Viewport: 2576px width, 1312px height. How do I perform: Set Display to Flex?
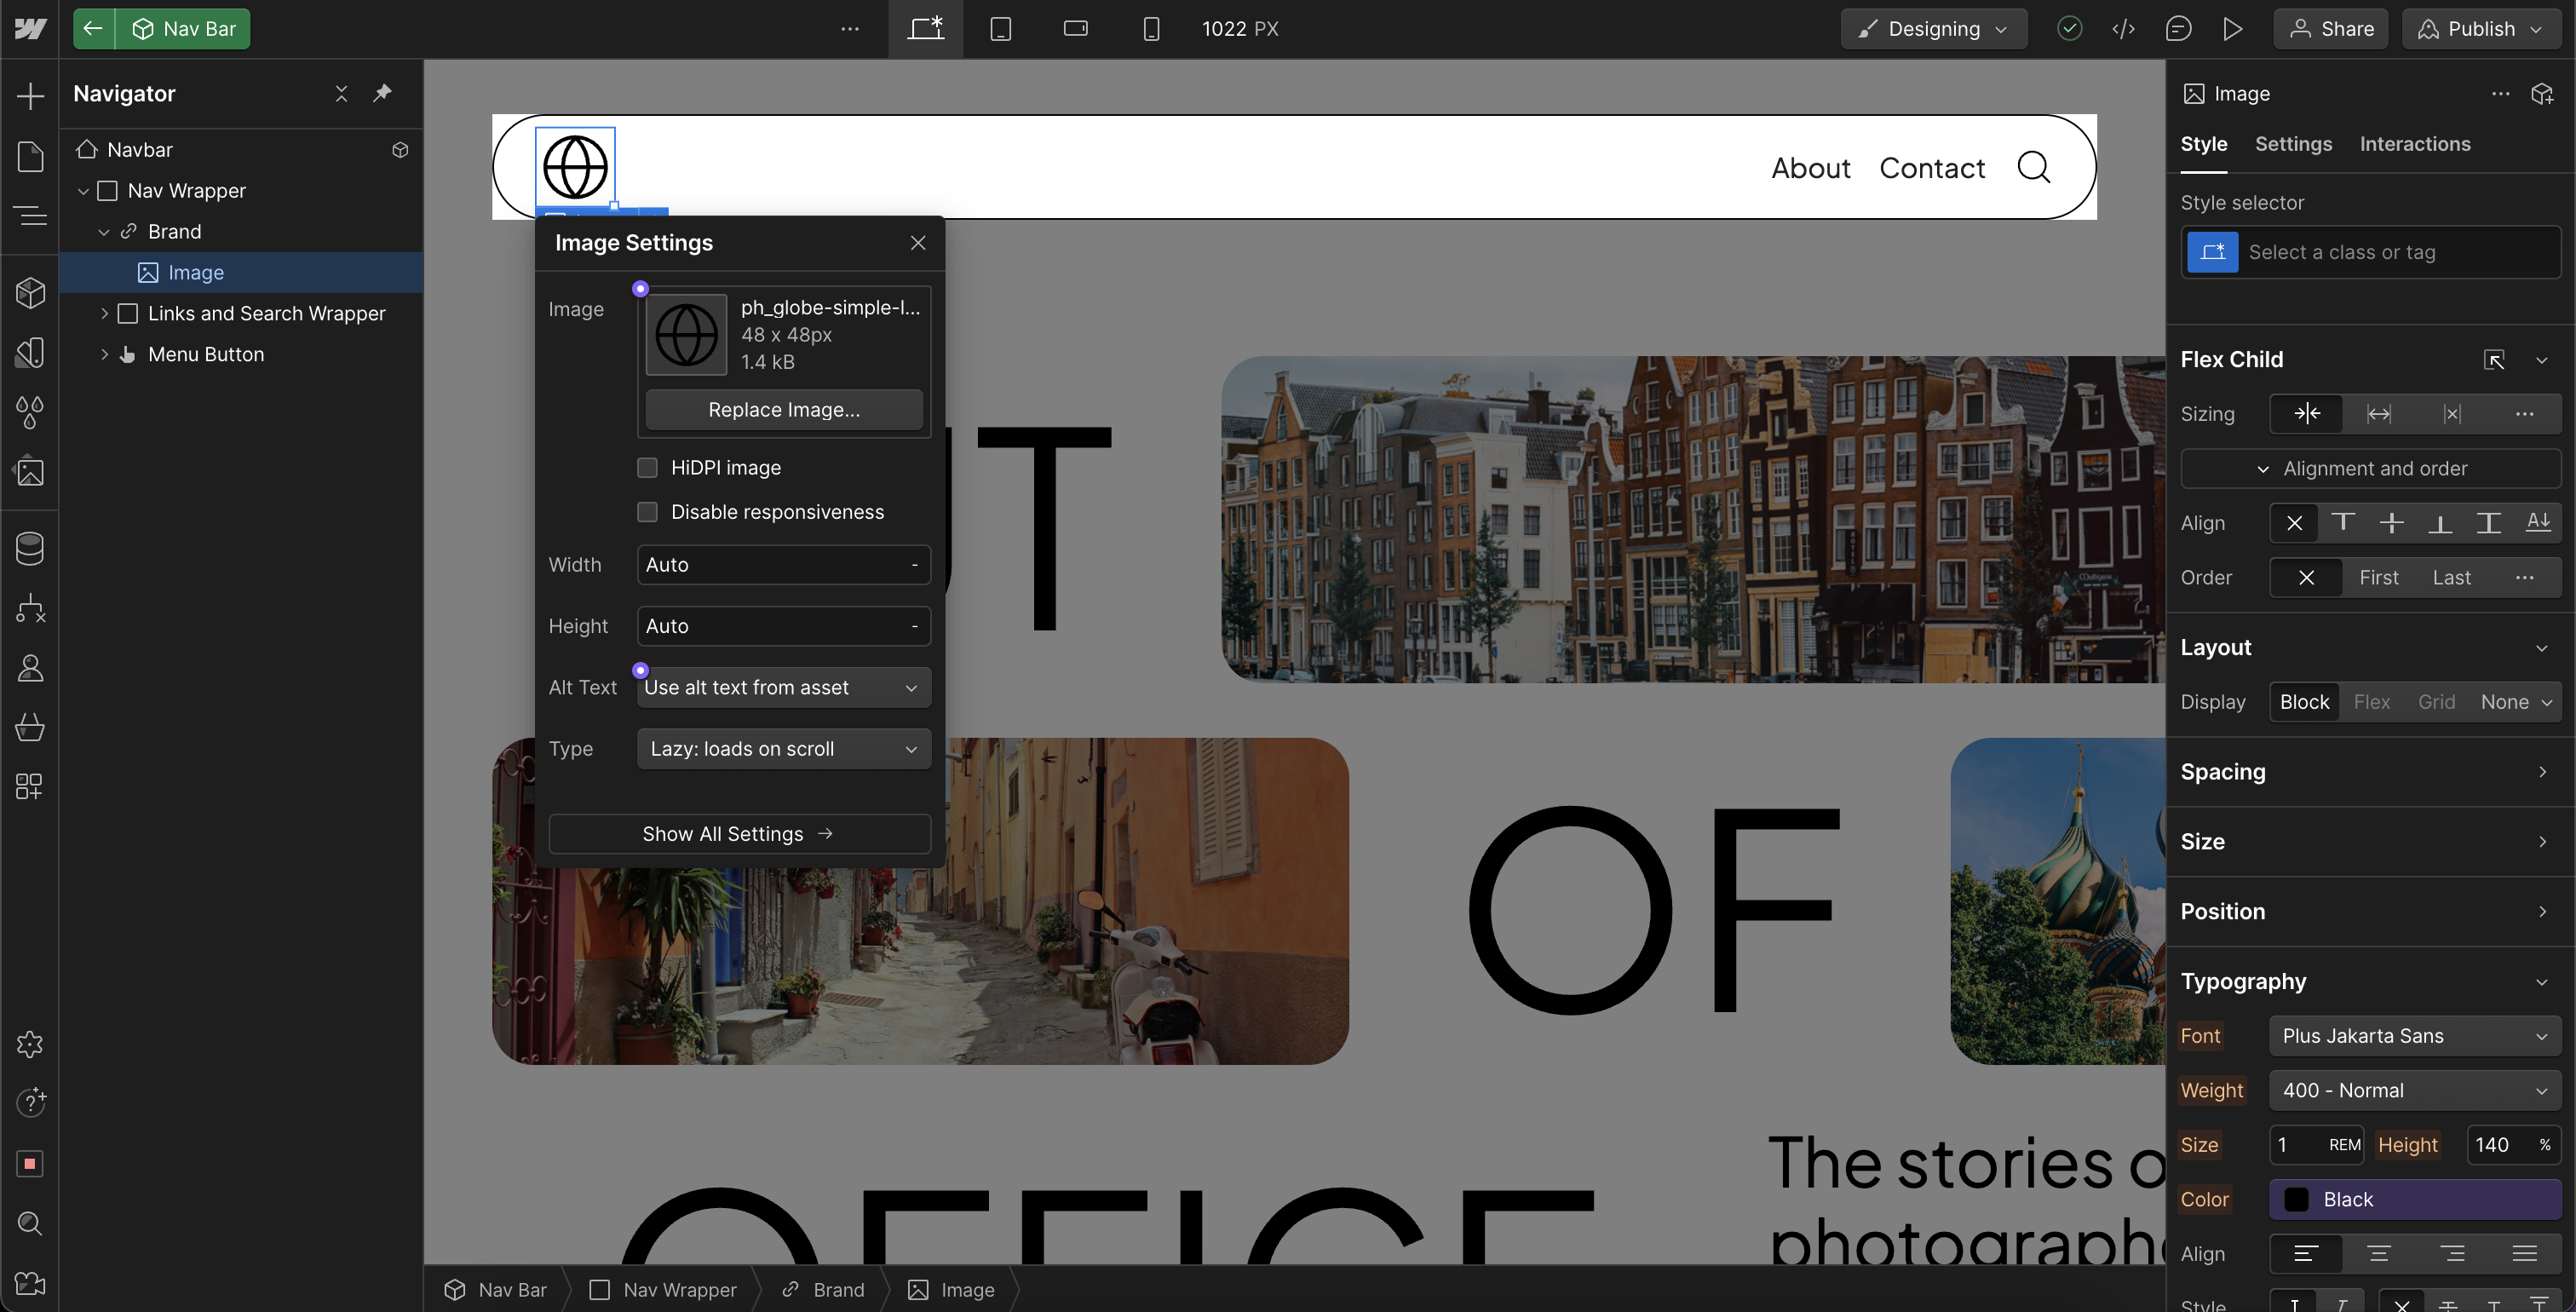[2371, 702]
